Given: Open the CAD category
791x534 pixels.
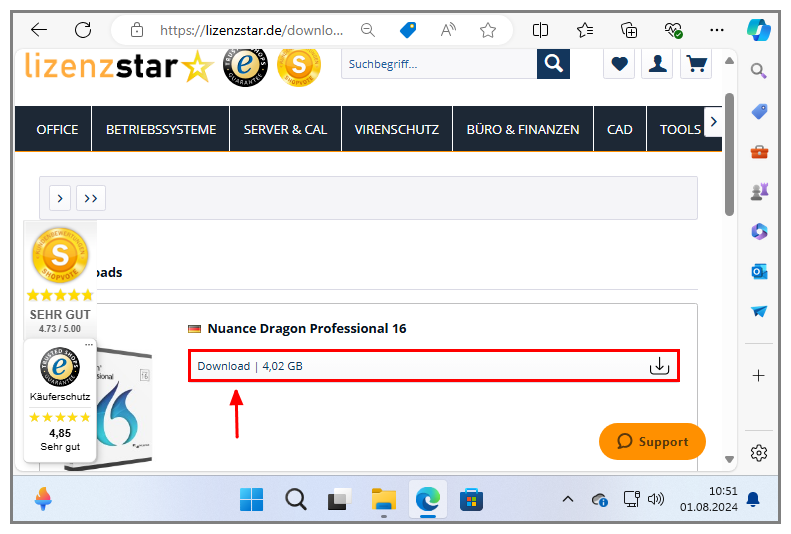Looking at the screenshot, I should coord(620,129).
